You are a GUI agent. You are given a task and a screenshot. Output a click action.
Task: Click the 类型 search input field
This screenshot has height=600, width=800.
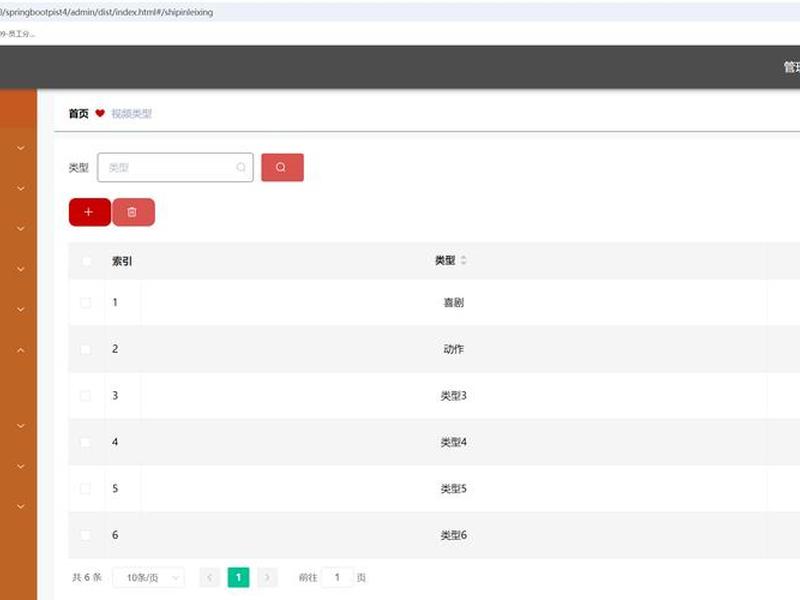click(x=175, y=167)
